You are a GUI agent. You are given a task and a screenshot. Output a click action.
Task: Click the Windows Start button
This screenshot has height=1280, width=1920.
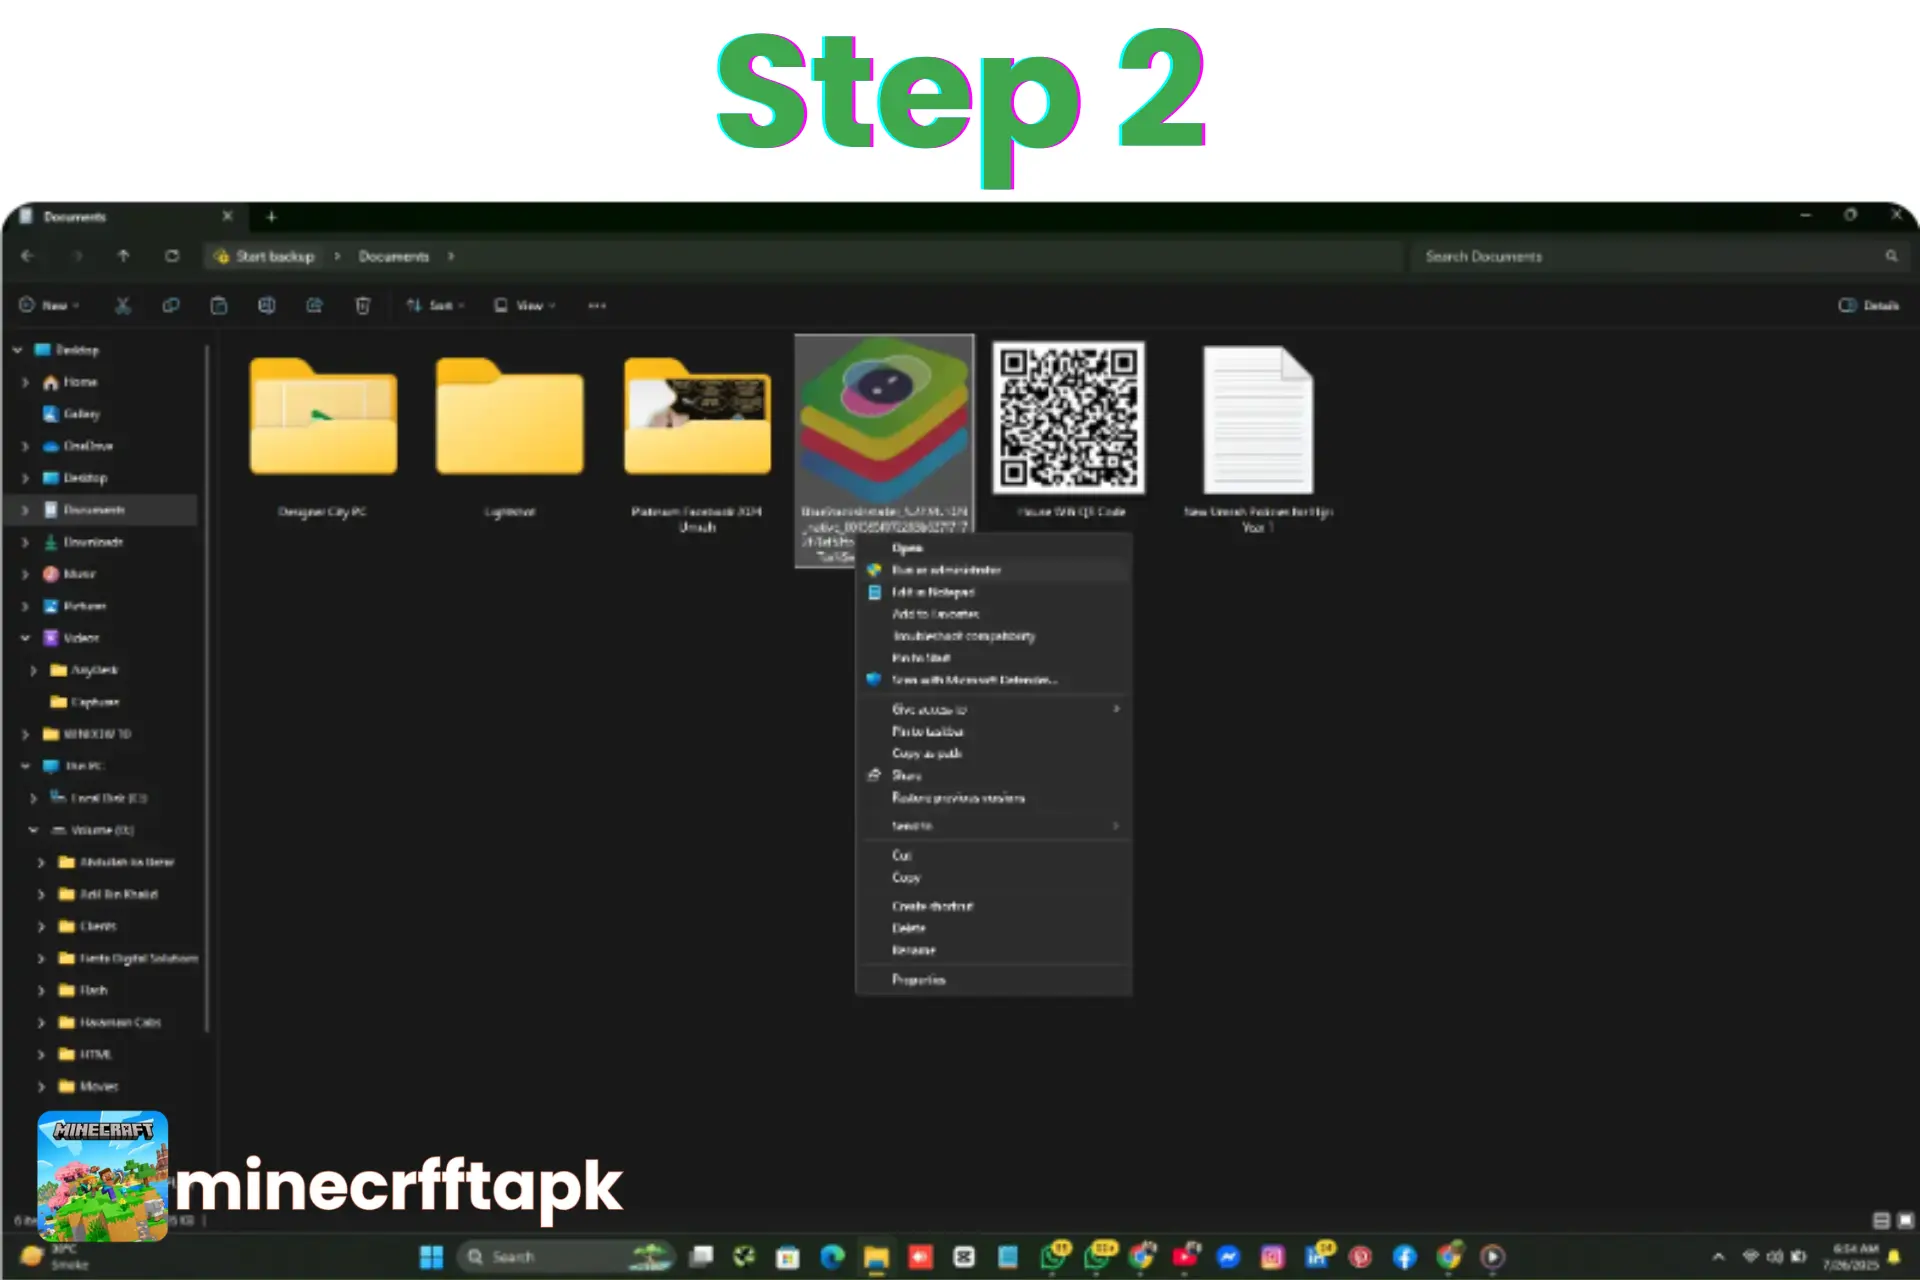point(431,1257)
